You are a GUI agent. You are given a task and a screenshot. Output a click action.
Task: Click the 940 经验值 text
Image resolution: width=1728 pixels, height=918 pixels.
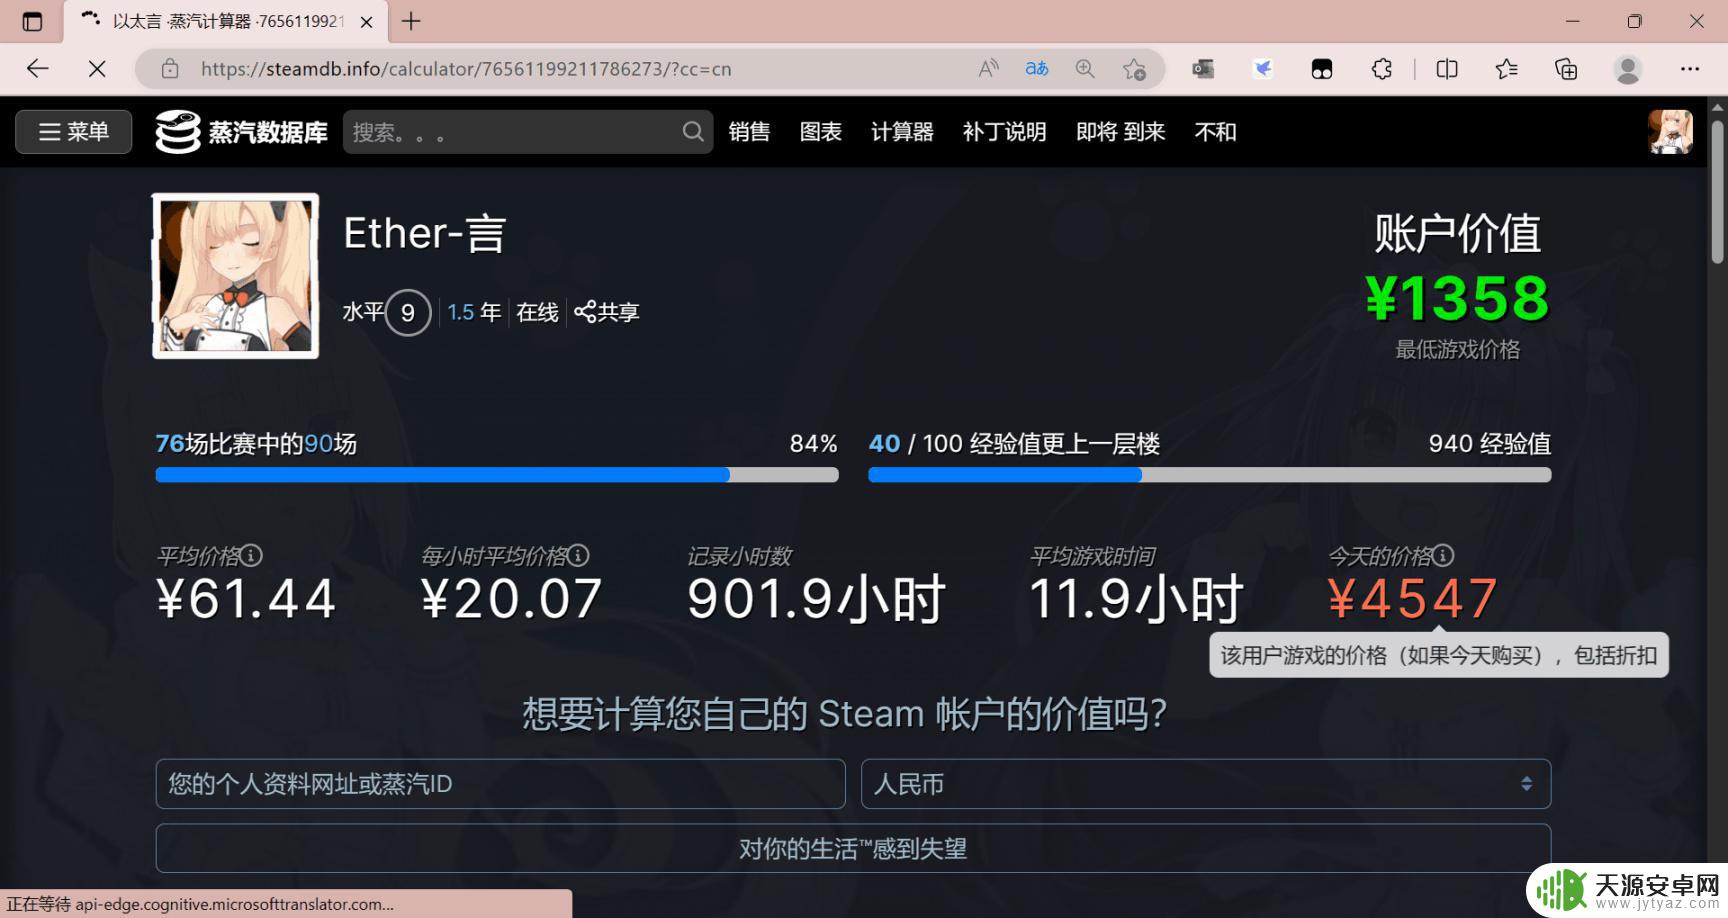[x=1490, y=444]
